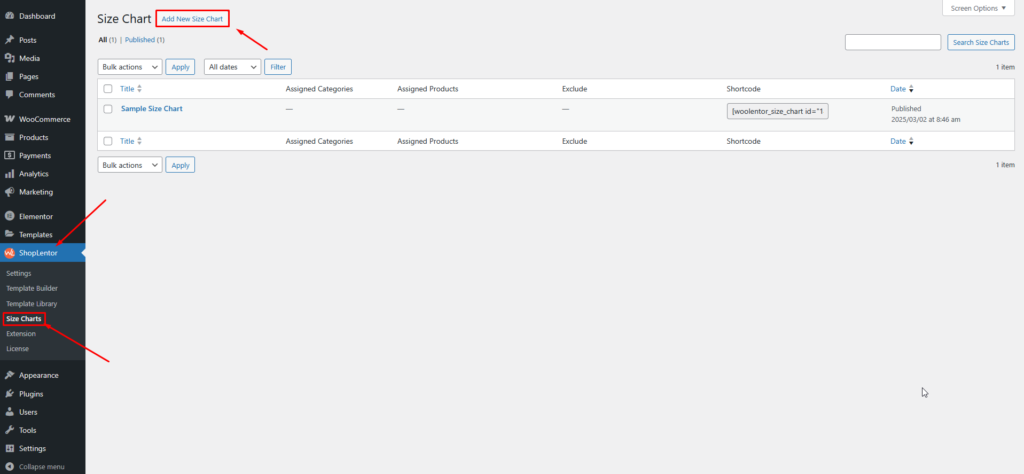This screenshot has height=474, width=1024.
Task: Click the Posts pin icon
Action: (9, 40)
